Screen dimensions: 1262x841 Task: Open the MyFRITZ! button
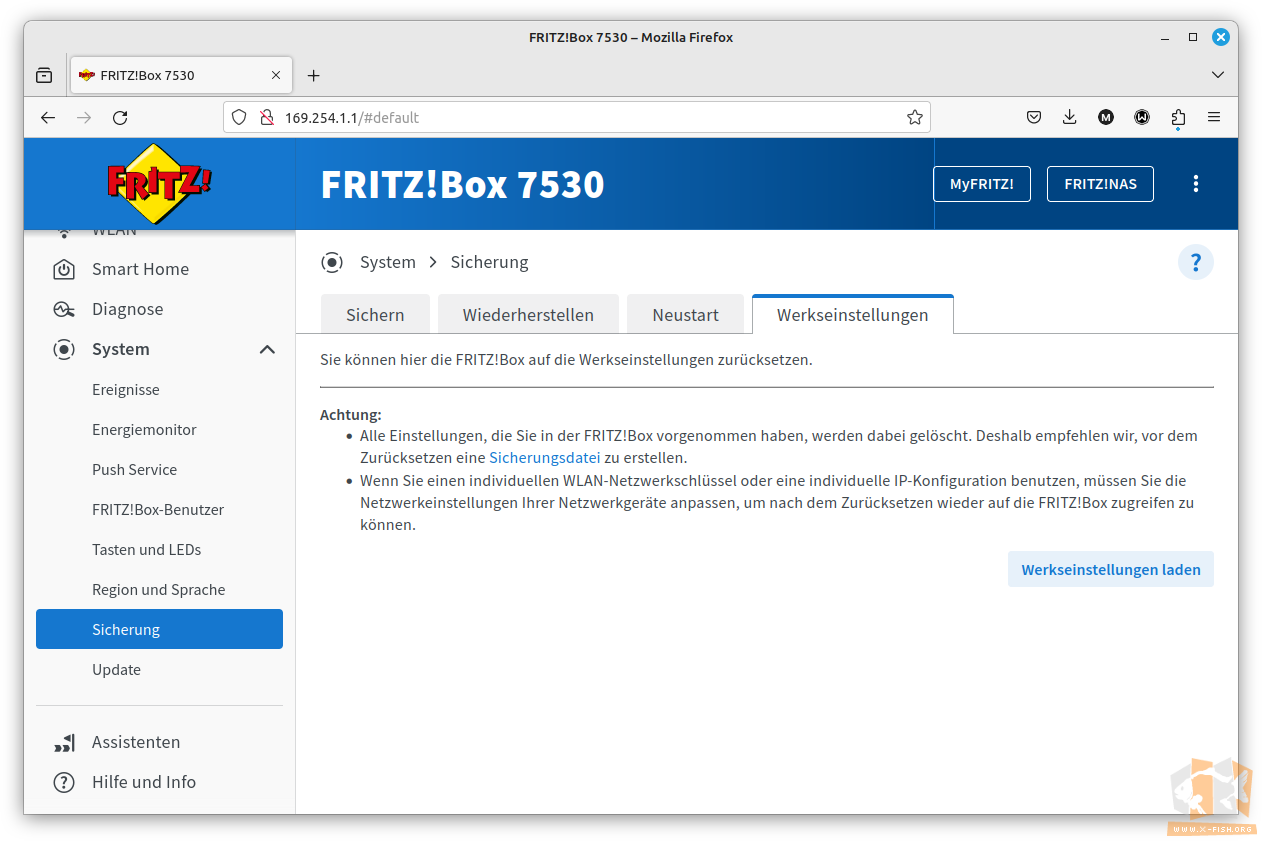(x=981, y=184)
